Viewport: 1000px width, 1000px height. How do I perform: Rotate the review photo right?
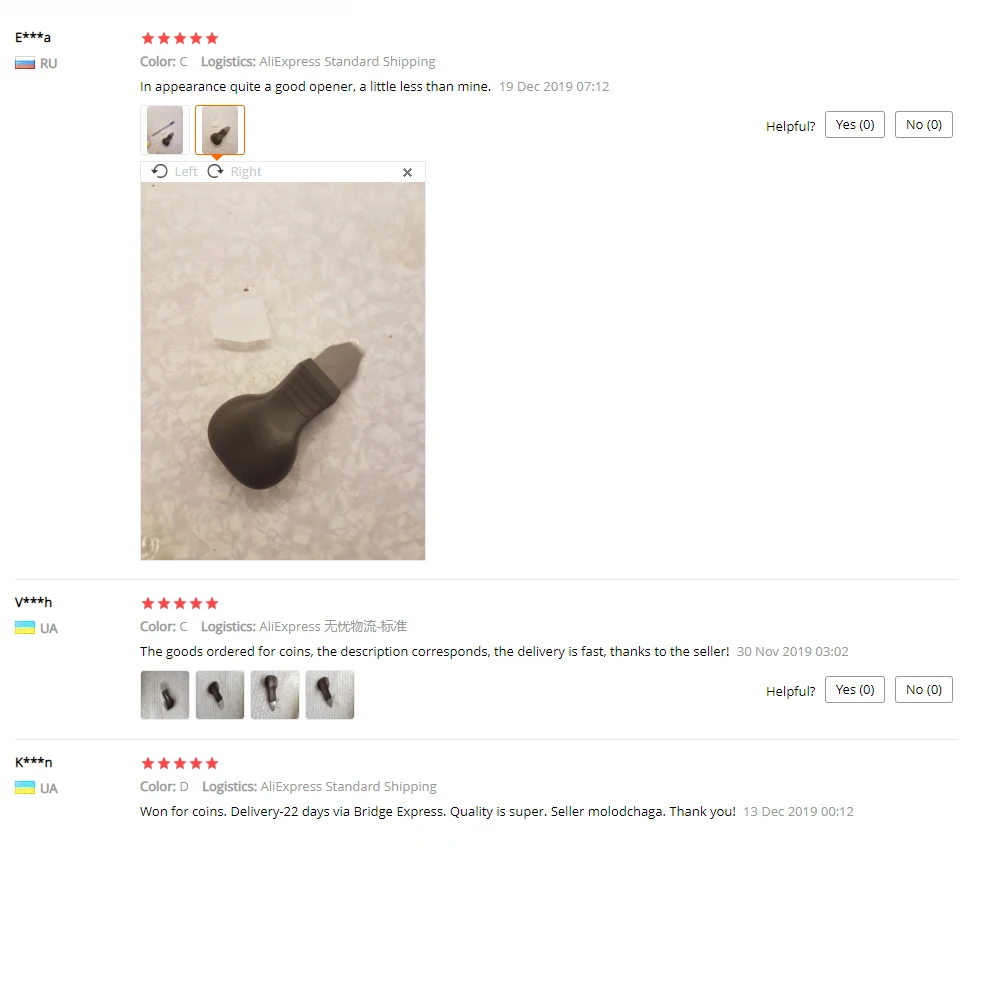tap(235, 172)
